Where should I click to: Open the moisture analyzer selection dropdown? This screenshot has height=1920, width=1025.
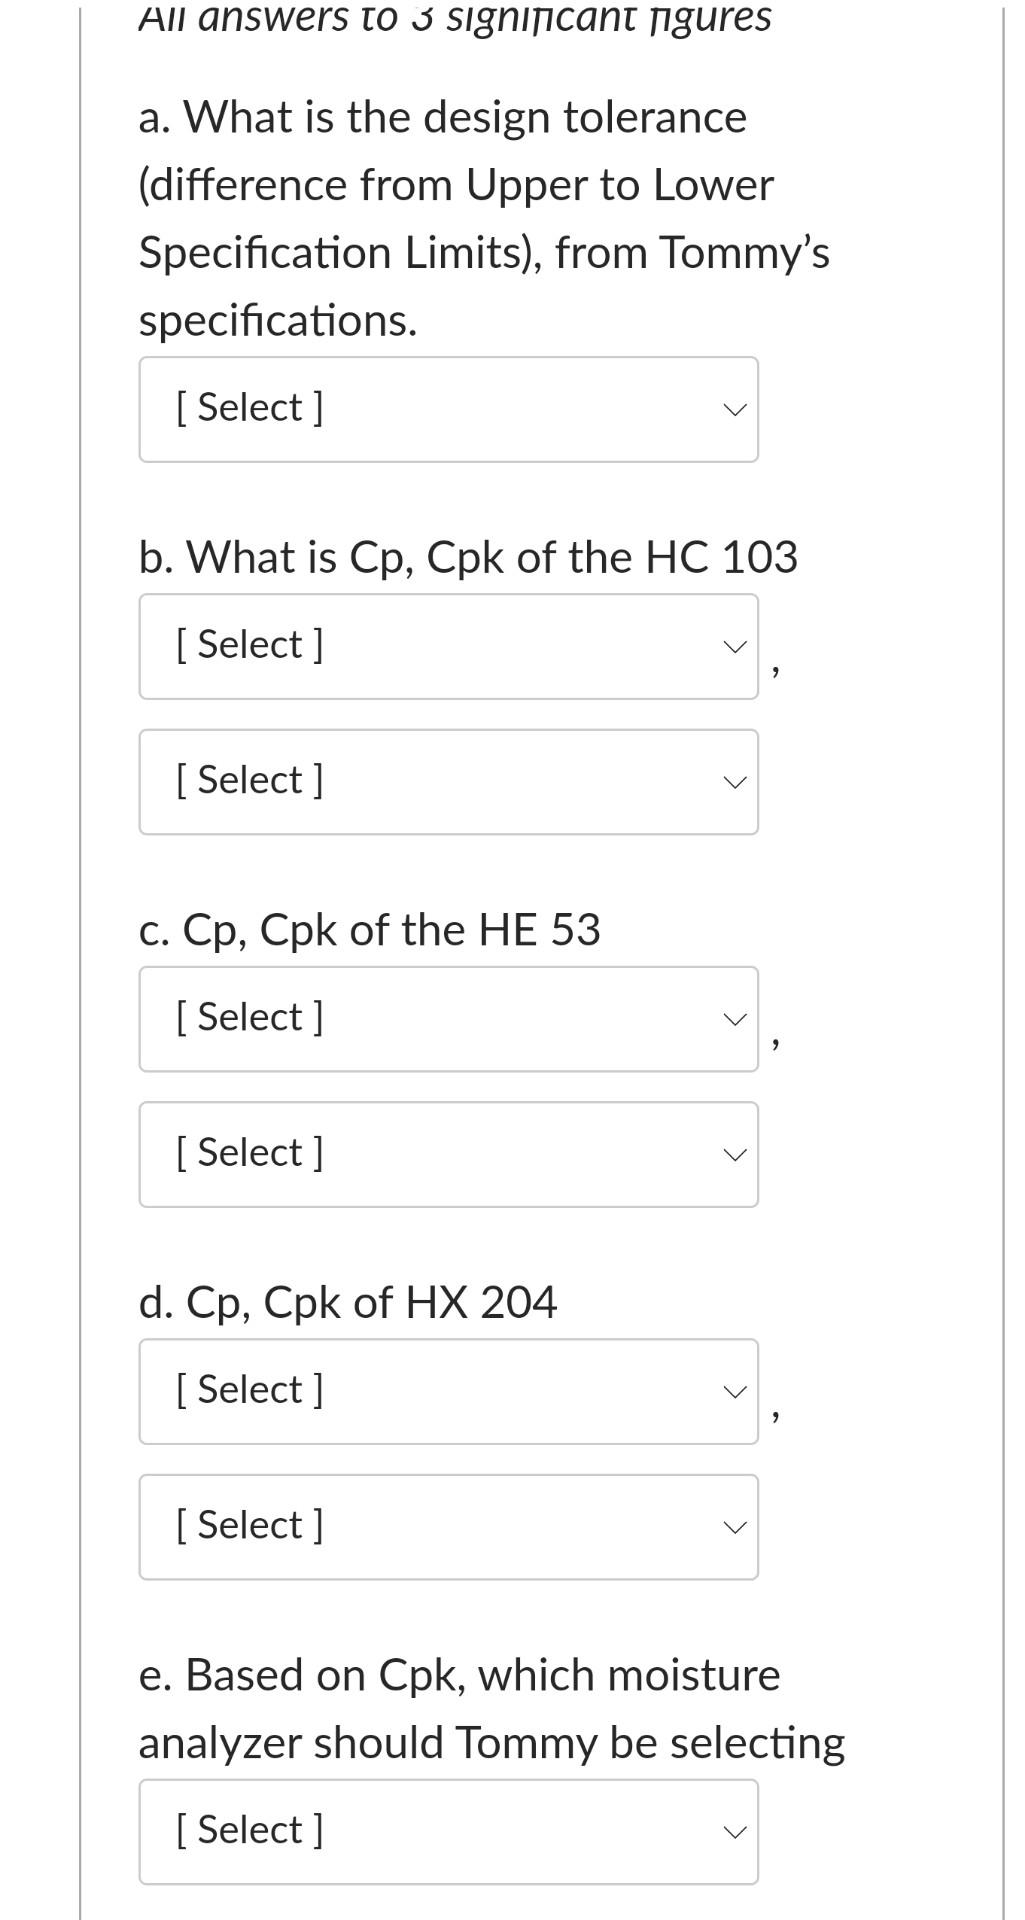pyautogui.click(x=448, y=1831)
